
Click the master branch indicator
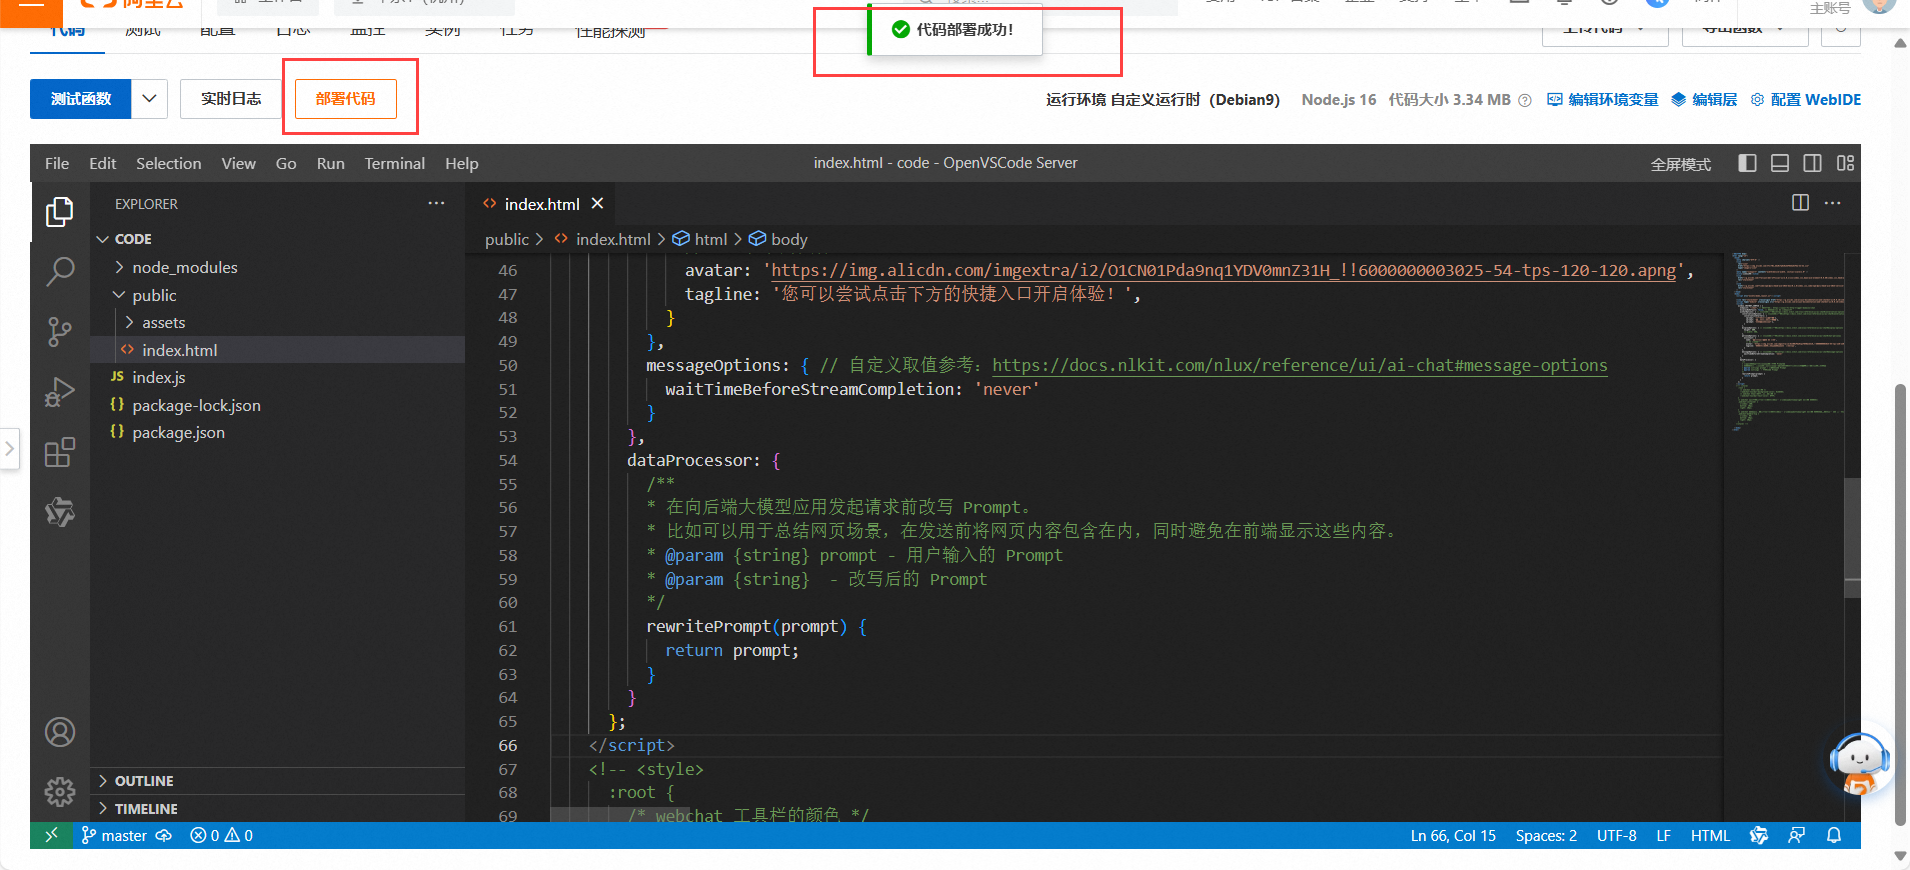point(114,835)
